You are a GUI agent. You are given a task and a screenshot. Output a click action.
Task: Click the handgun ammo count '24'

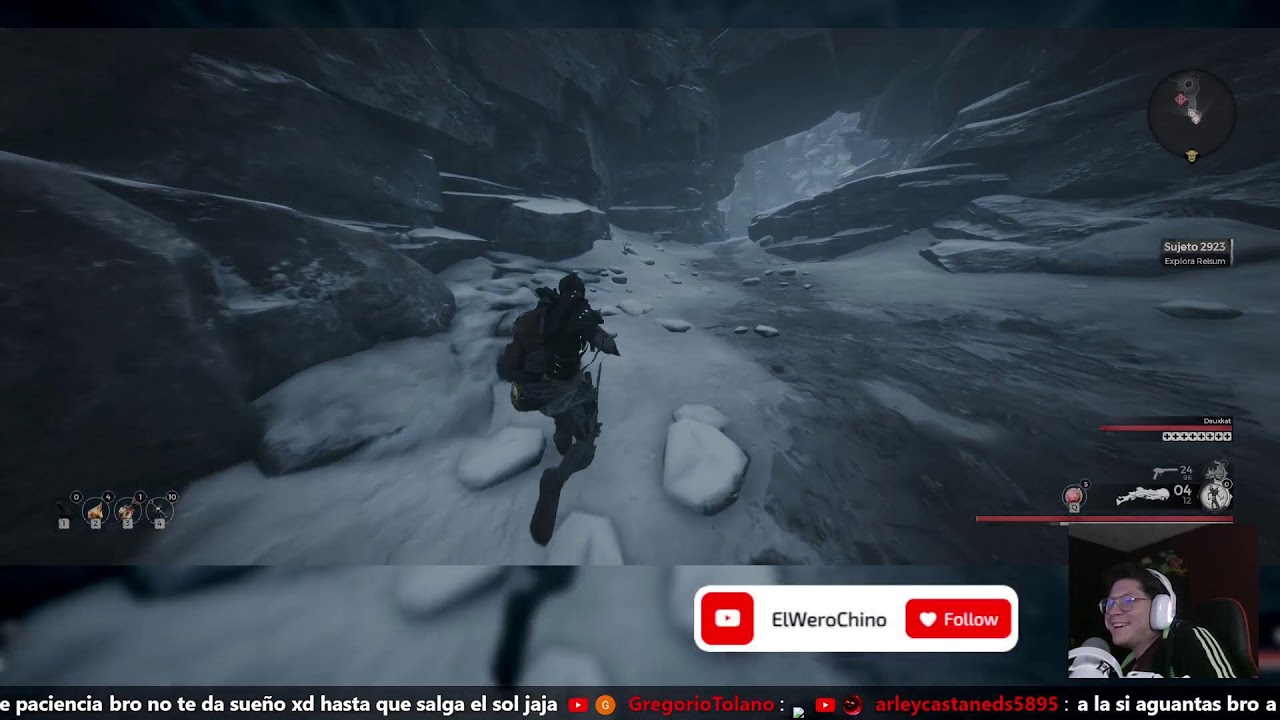pyautogui.click(x=1186, y=469)
